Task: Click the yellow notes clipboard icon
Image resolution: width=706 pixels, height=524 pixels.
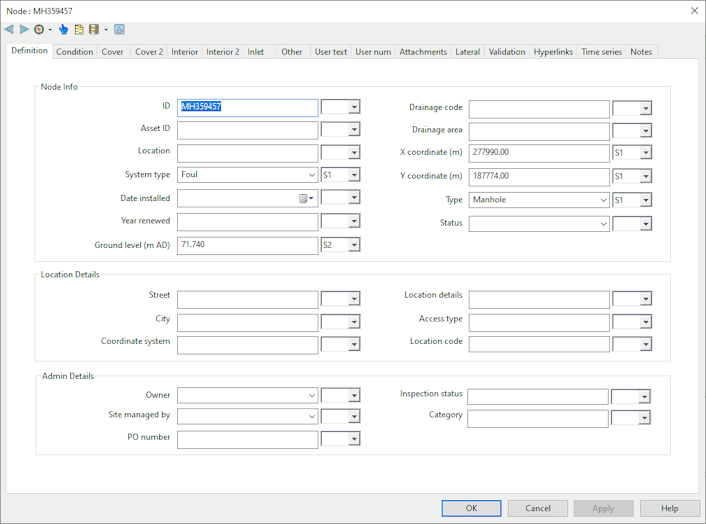Action: click(79, 29)
